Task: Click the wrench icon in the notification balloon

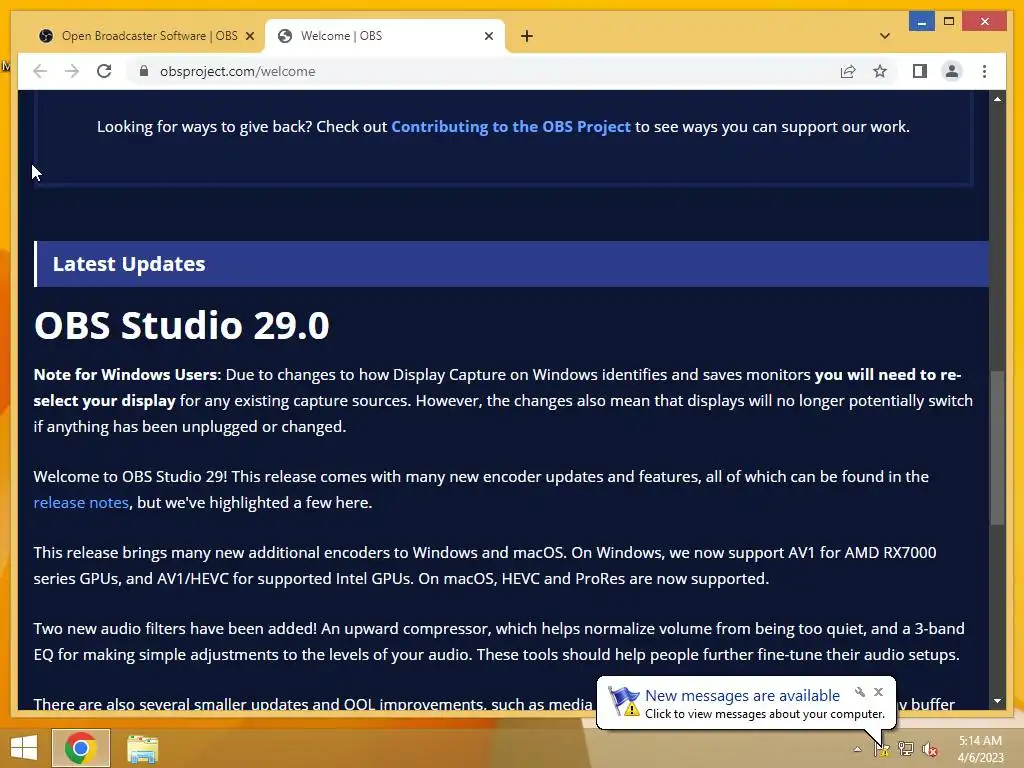Action: 860,692
